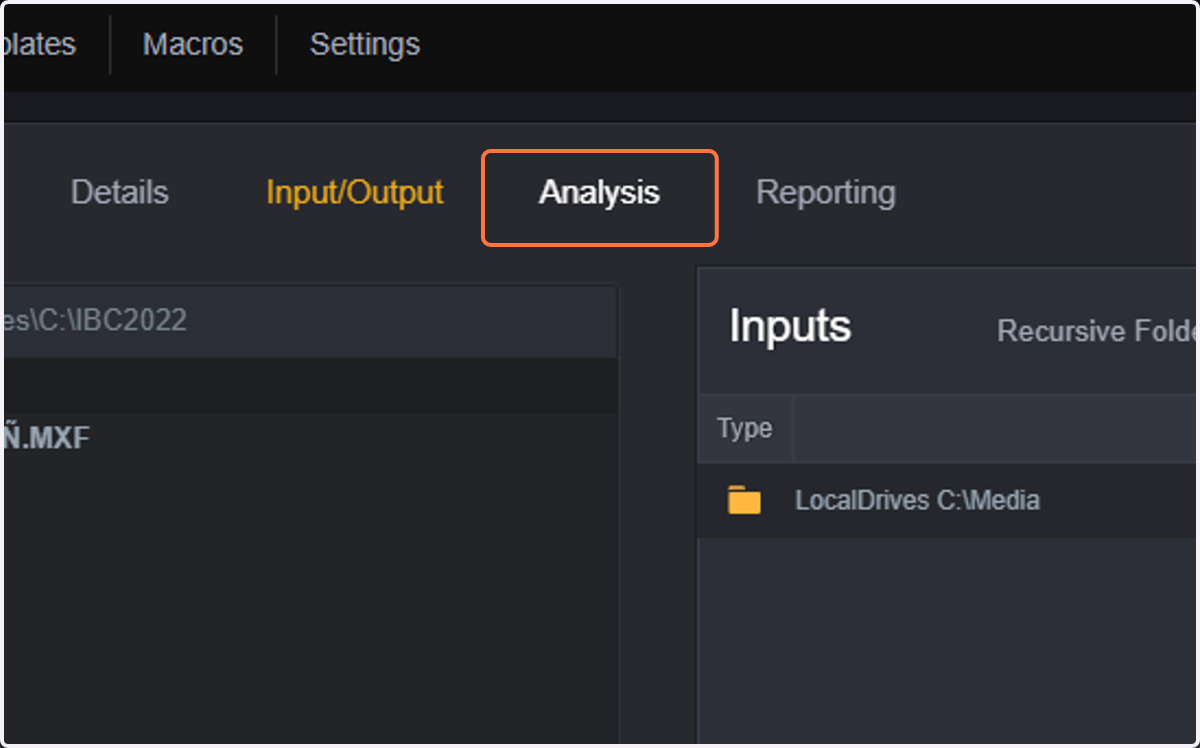
Task: Select the LocalDrives C:\Media input row
Action: (947, 500)
